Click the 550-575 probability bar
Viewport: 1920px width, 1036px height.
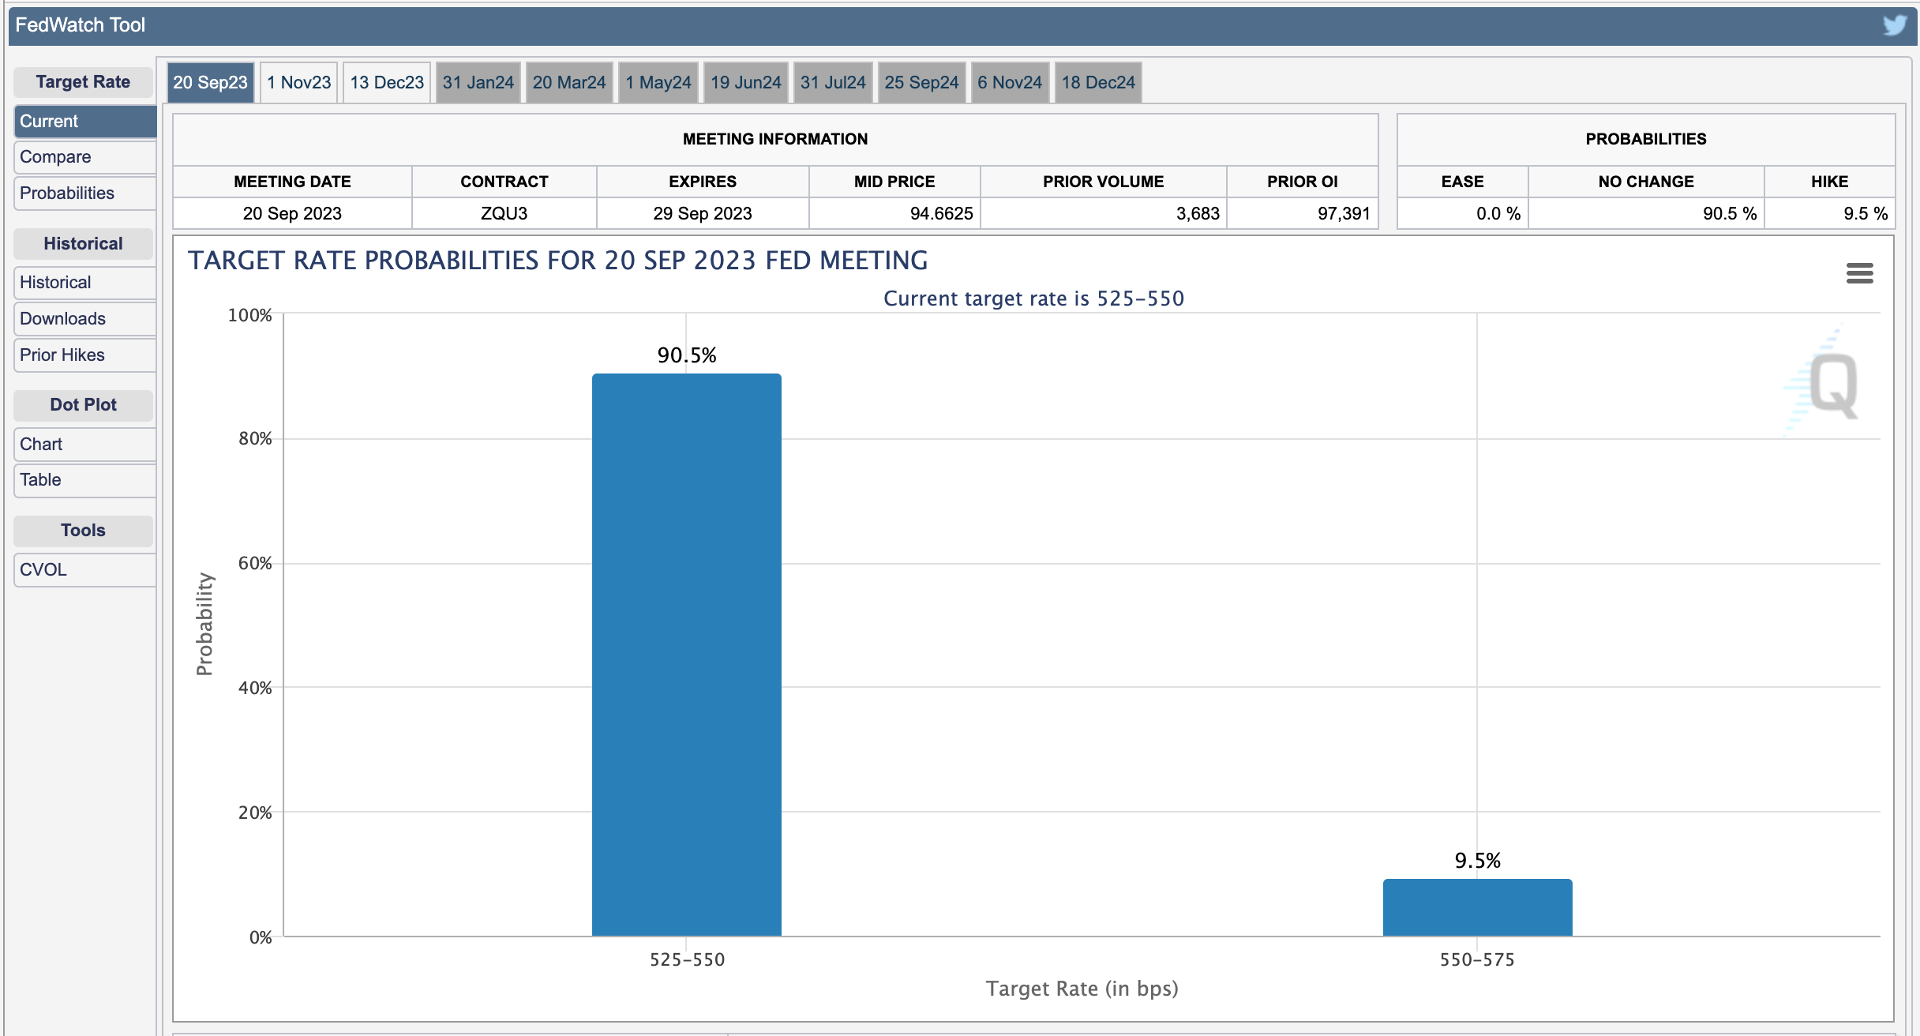pos(1477,908)
